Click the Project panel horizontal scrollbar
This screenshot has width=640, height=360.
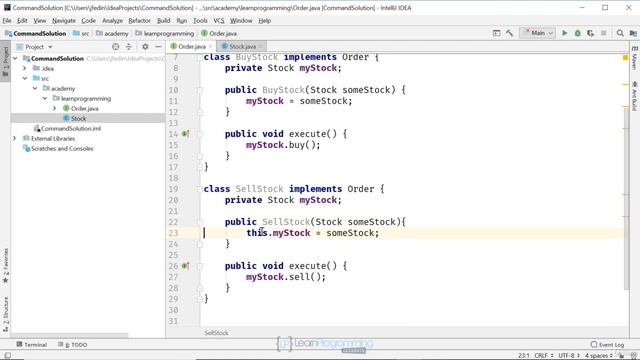click(70, 336)
